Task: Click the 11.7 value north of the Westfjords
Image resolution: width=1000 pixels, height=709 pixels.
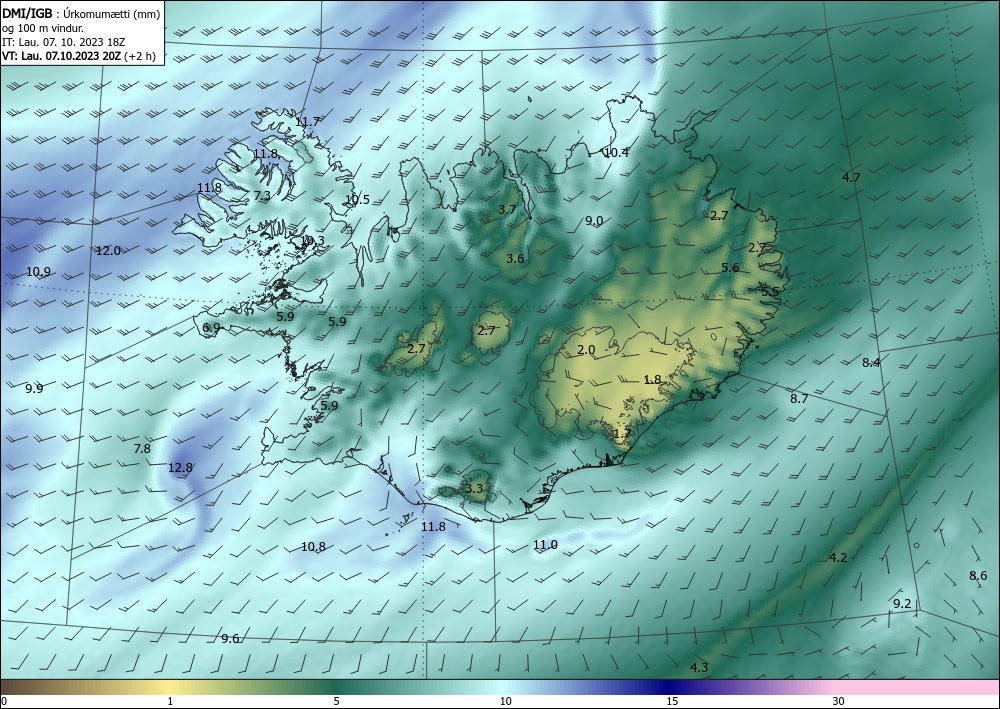Action: [307, 121]
